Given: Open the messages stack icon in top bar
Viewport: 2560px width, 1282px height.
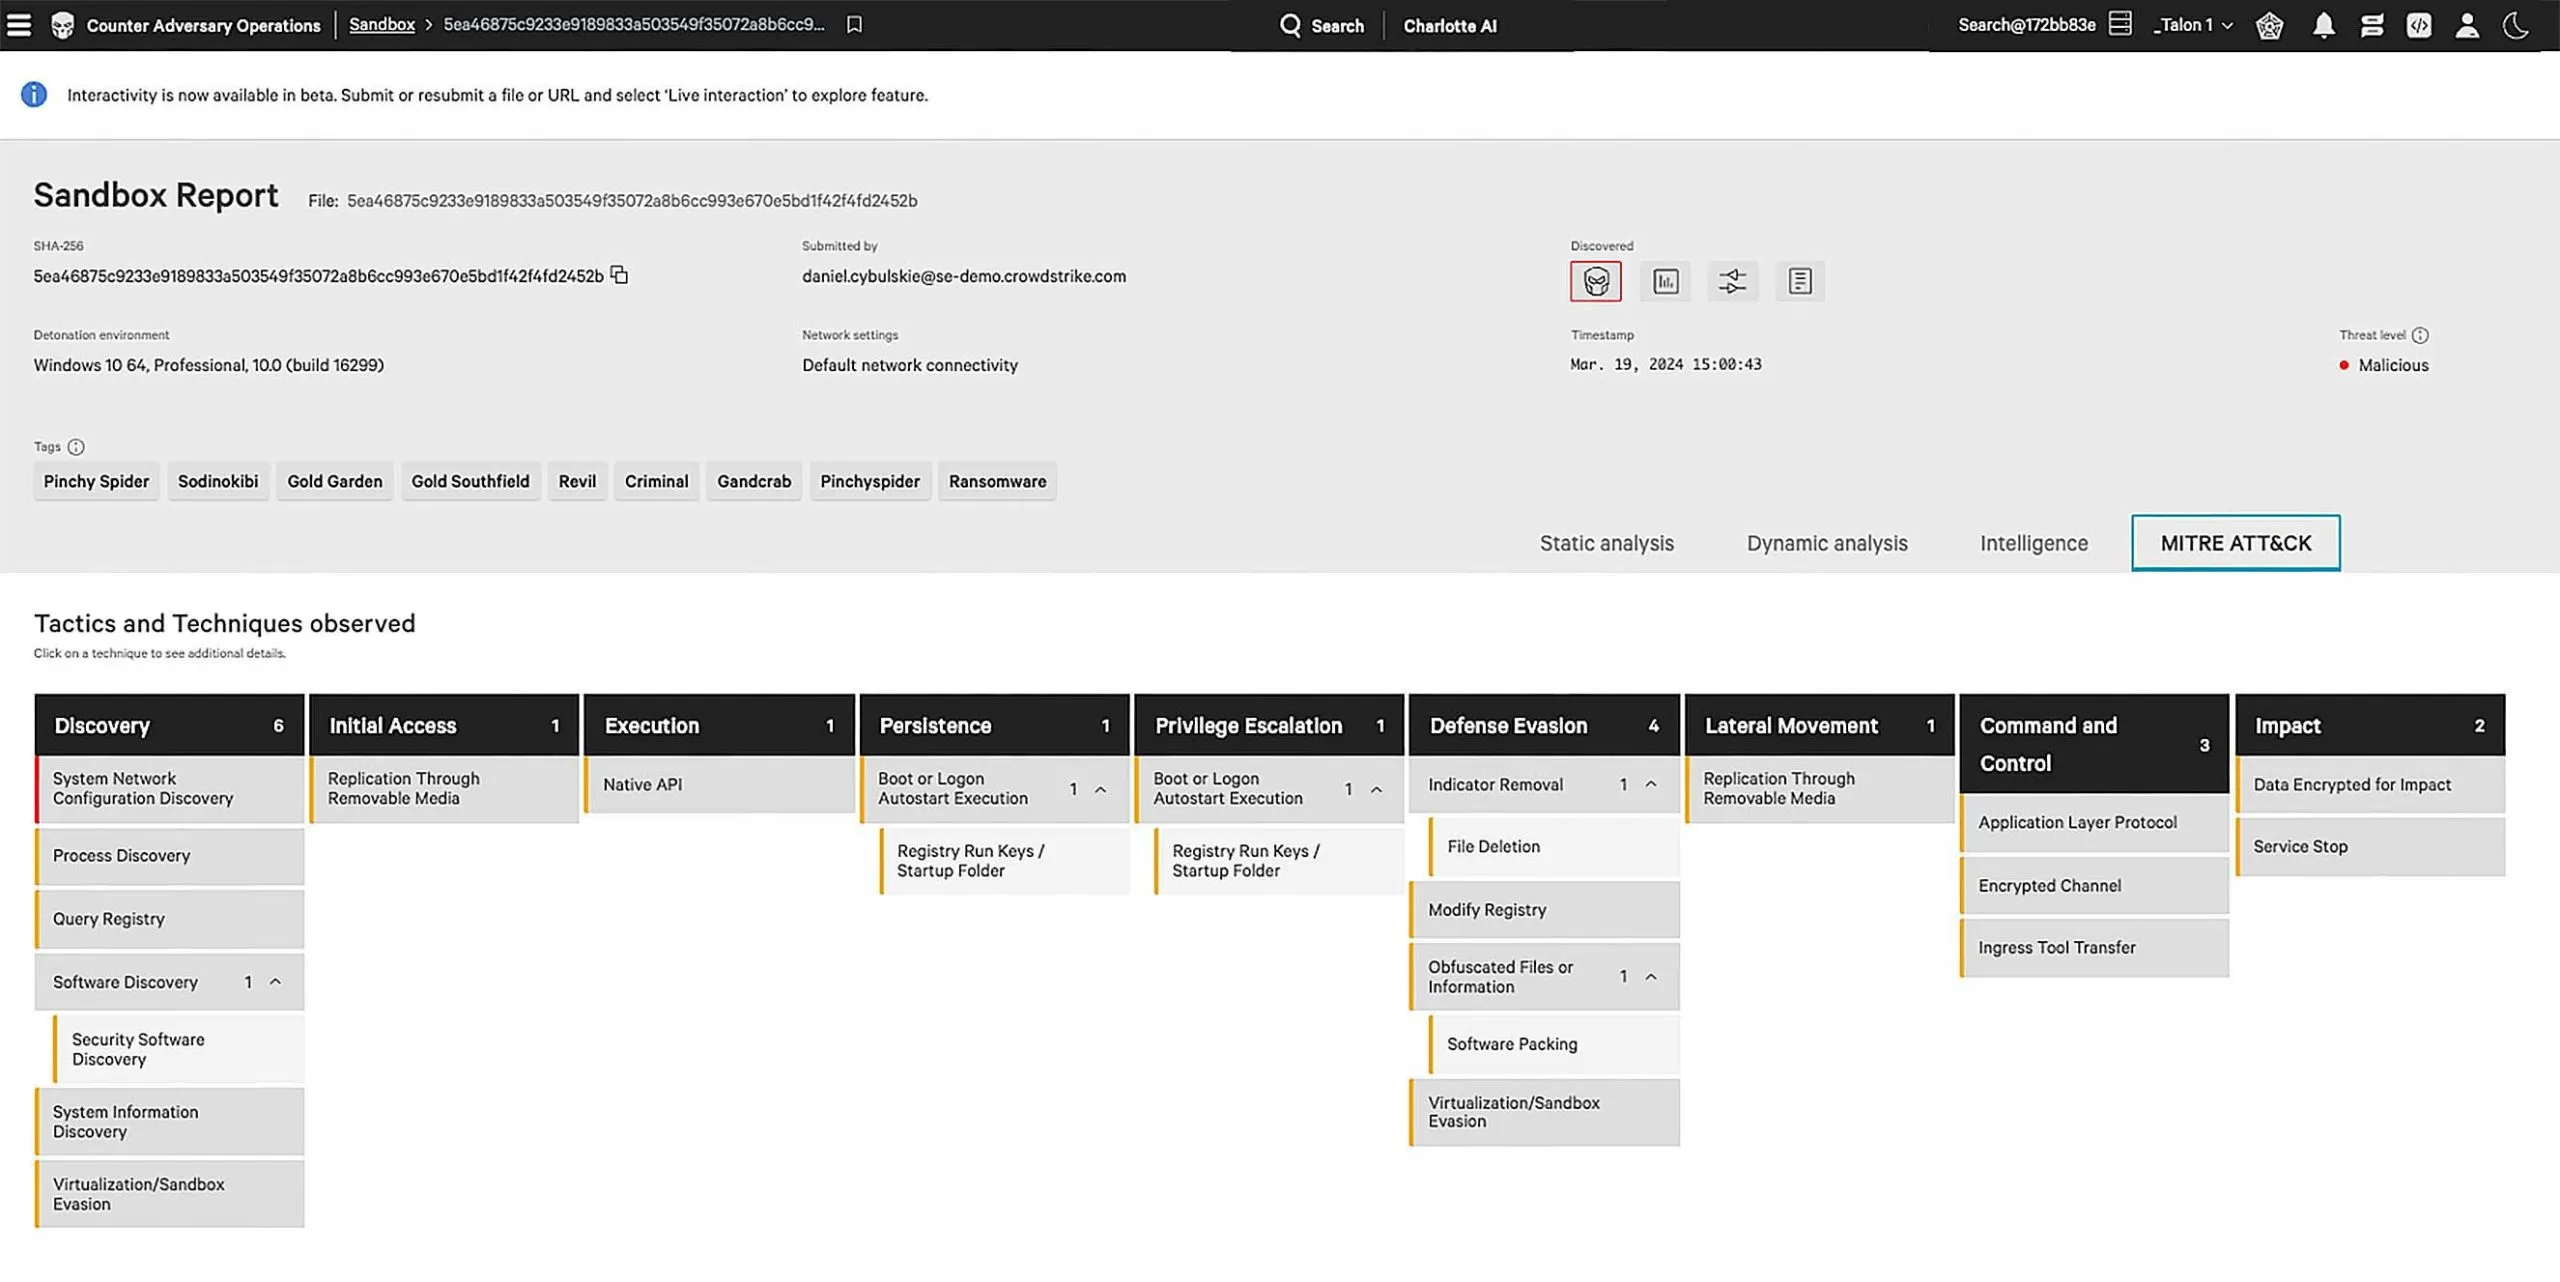Looking at the screenshot, I should coord(2372,25).
